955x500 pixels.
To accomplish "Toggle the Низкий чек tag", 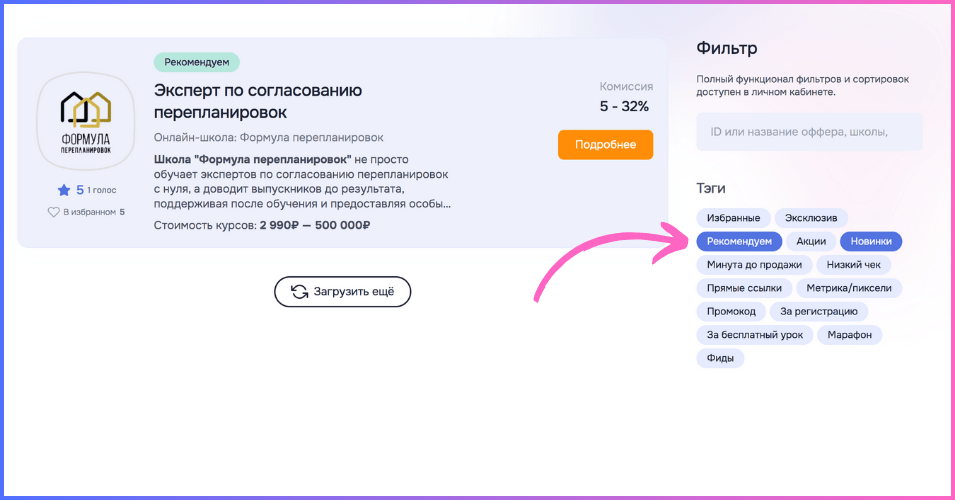I will pyautogui.click(x=853, y=265).
